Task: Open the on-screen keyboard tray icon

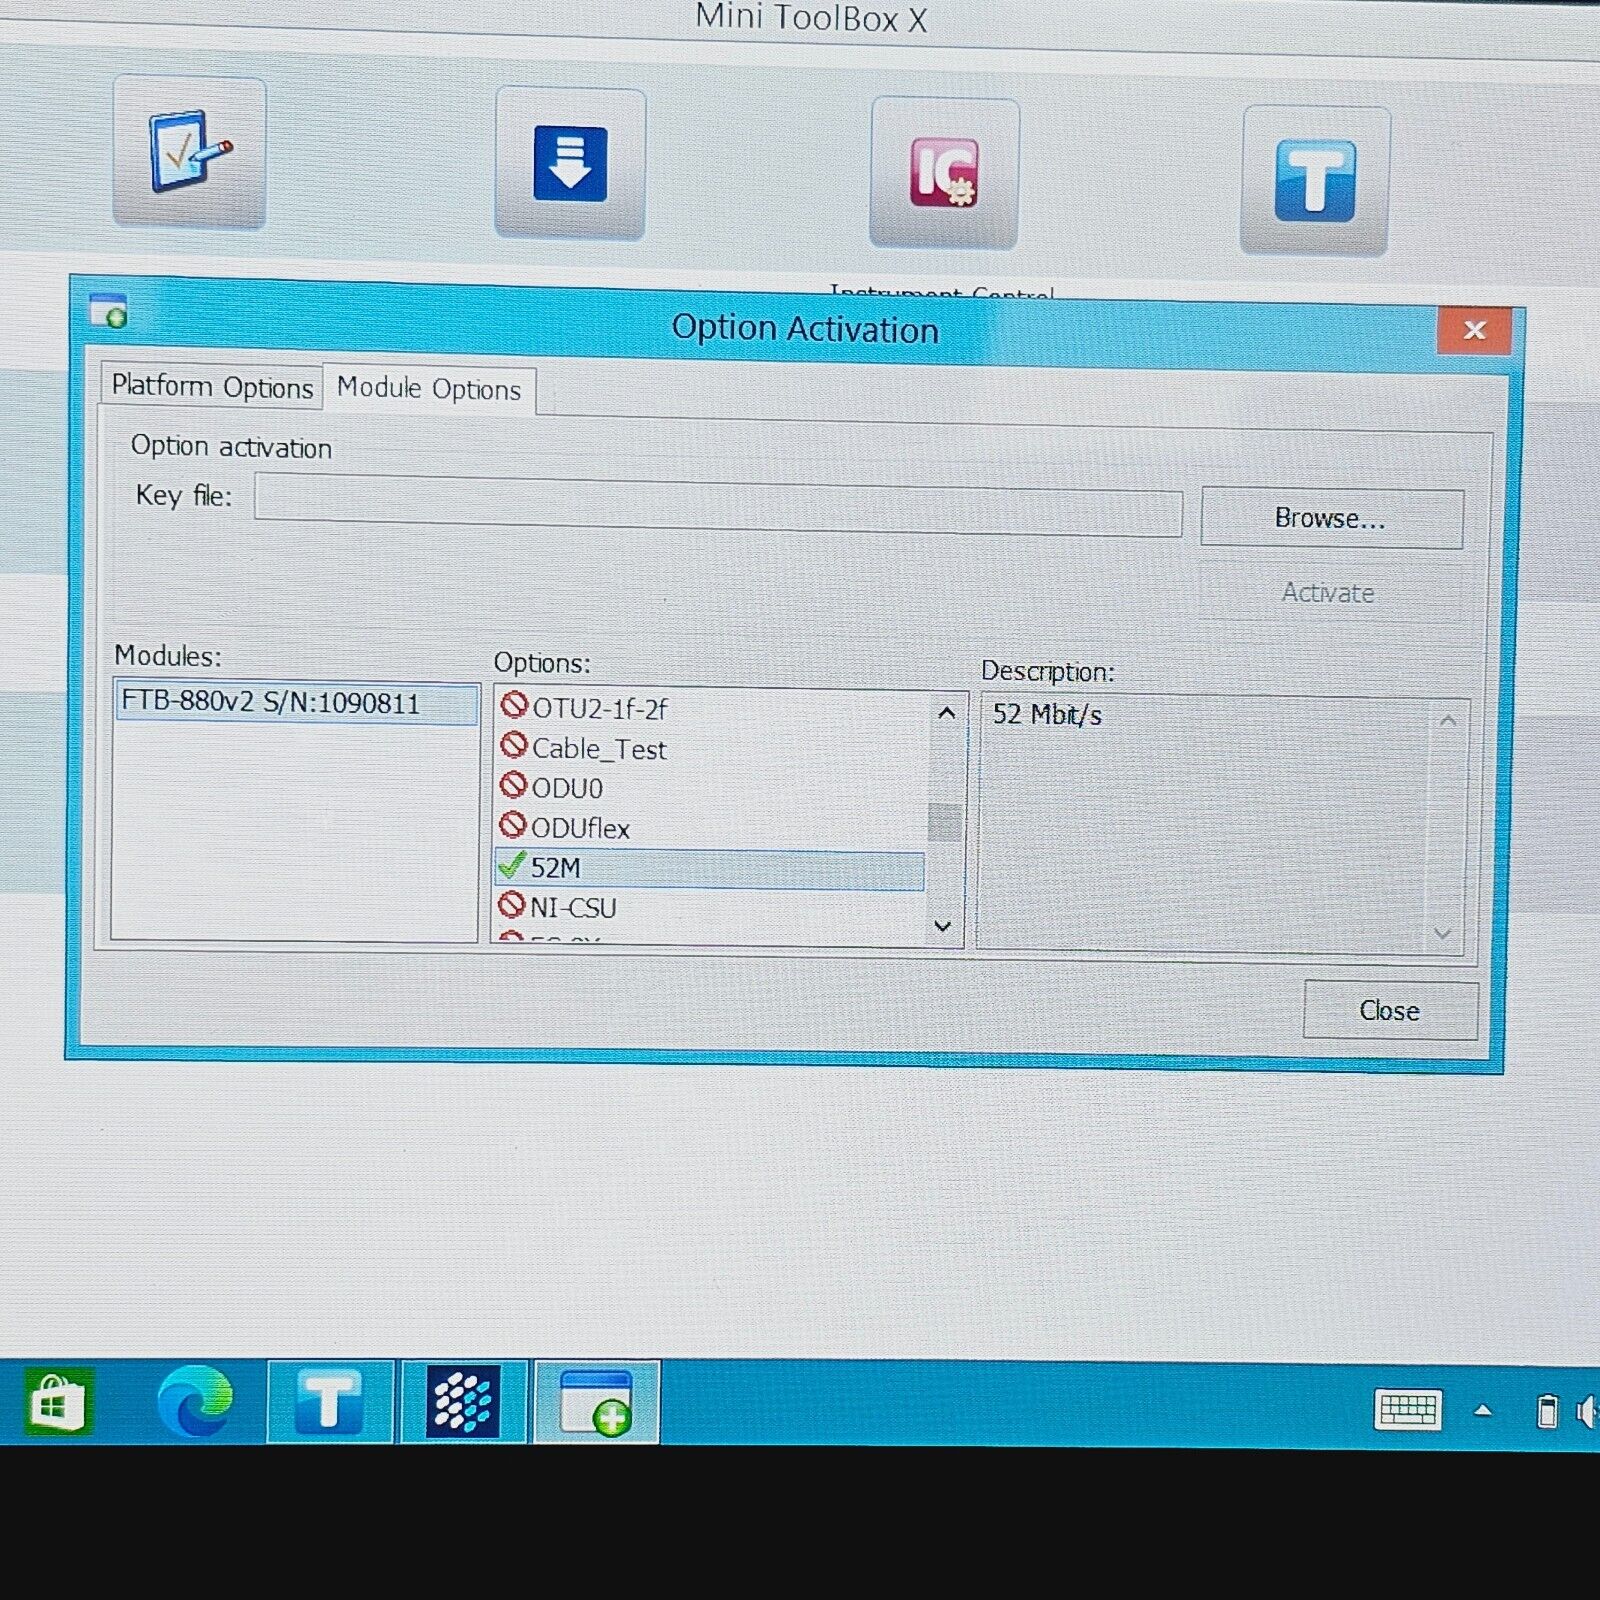Action: (1408, 1410)
